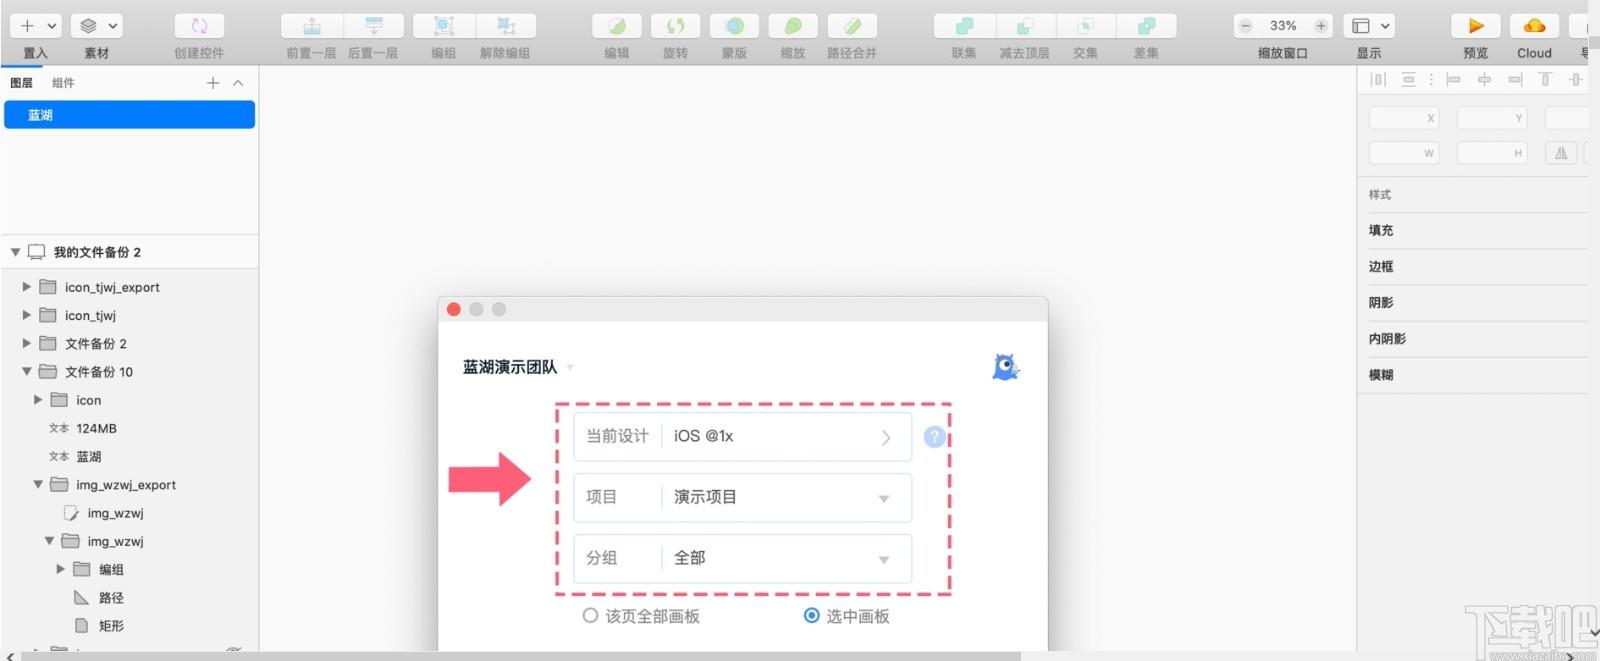Click the Create Symbol (创建控件) icon
This screenshot has width=1600, height=661.
coord(199,26)
